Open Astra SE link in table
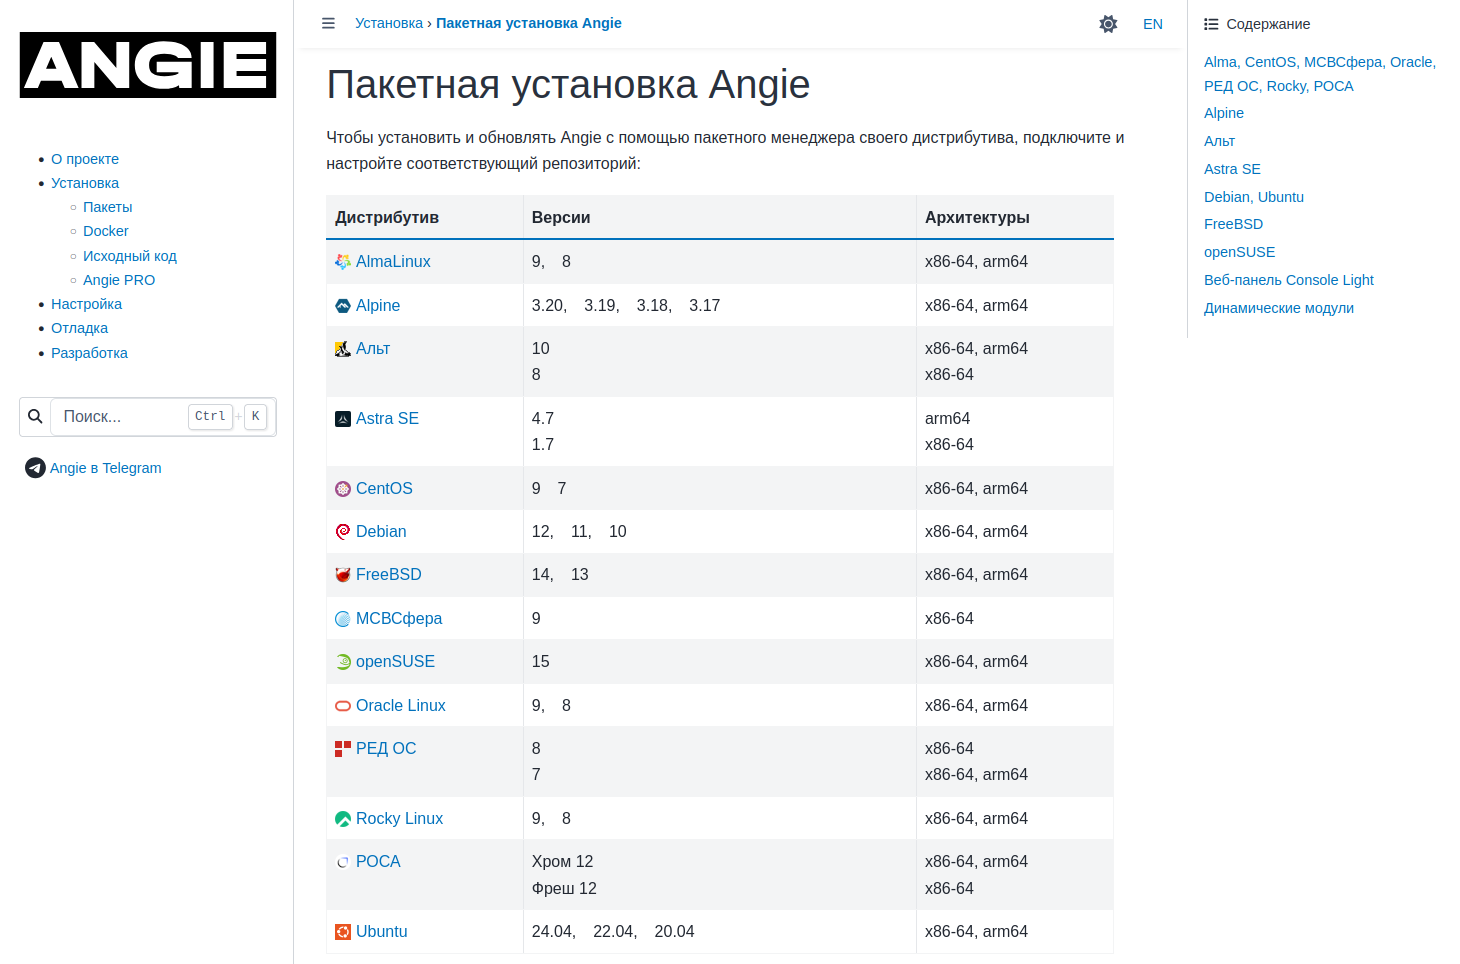Image resolution: width=1460 pixels, height=964 pixels. [x=387, y=418]
